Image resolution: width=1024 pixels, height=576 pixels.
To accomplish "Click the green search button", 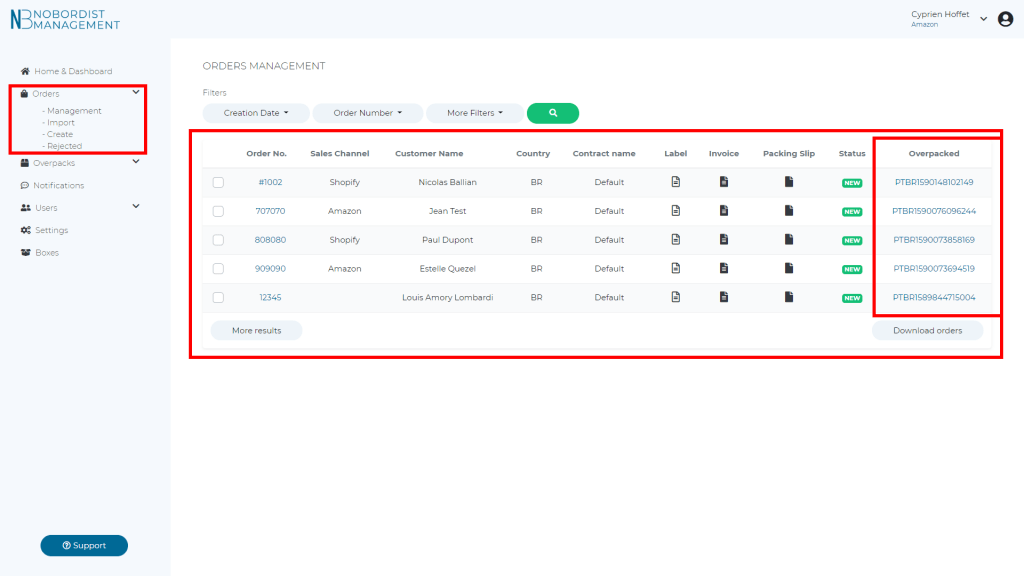I will coord(552,113).
